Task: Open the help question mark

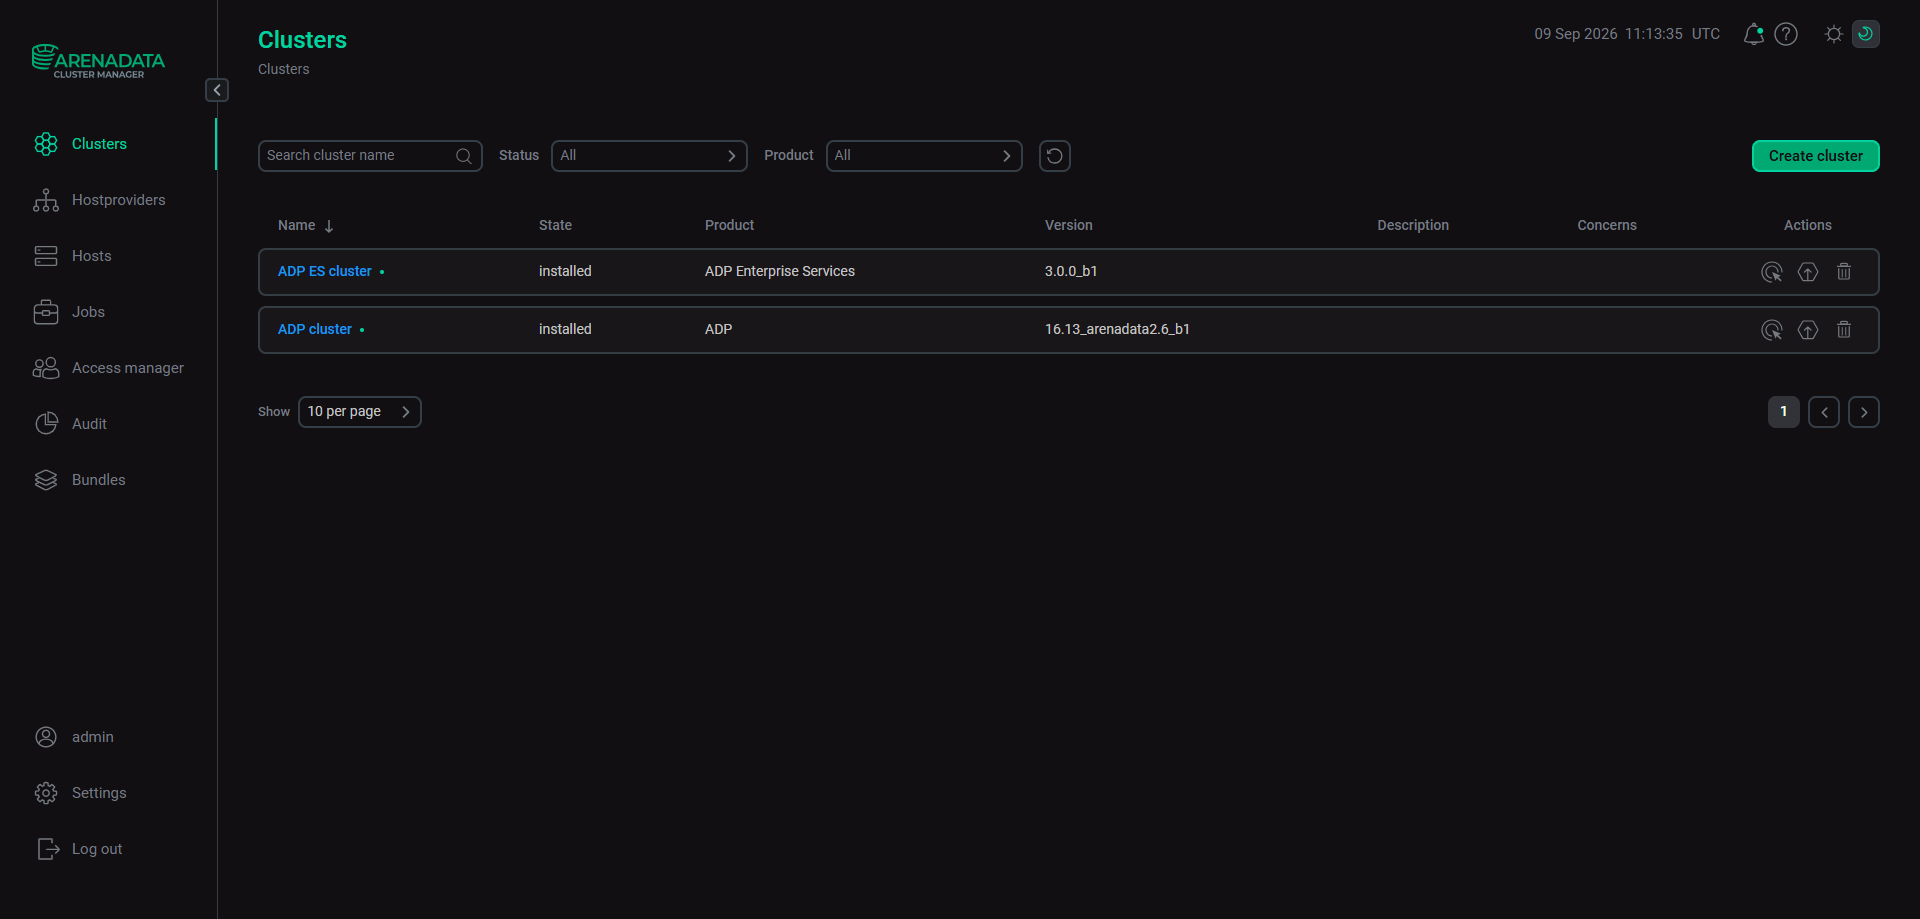Action: click(1786, 34)
